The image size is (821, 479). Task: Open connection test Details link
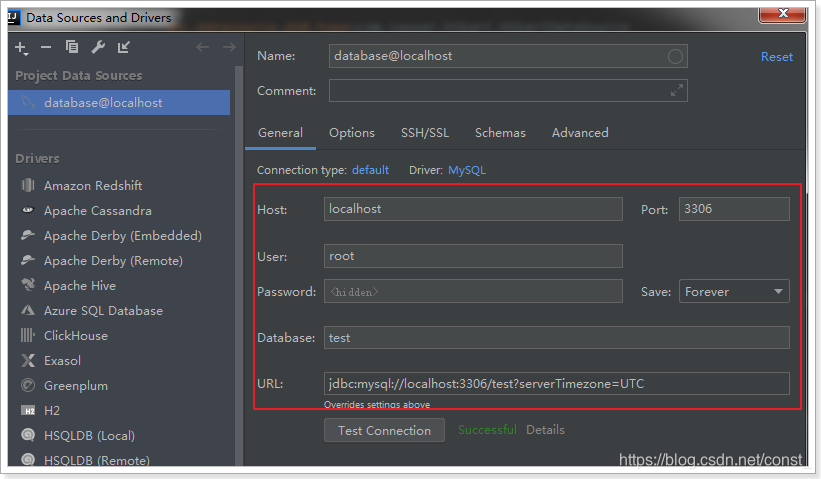(545, 430)
